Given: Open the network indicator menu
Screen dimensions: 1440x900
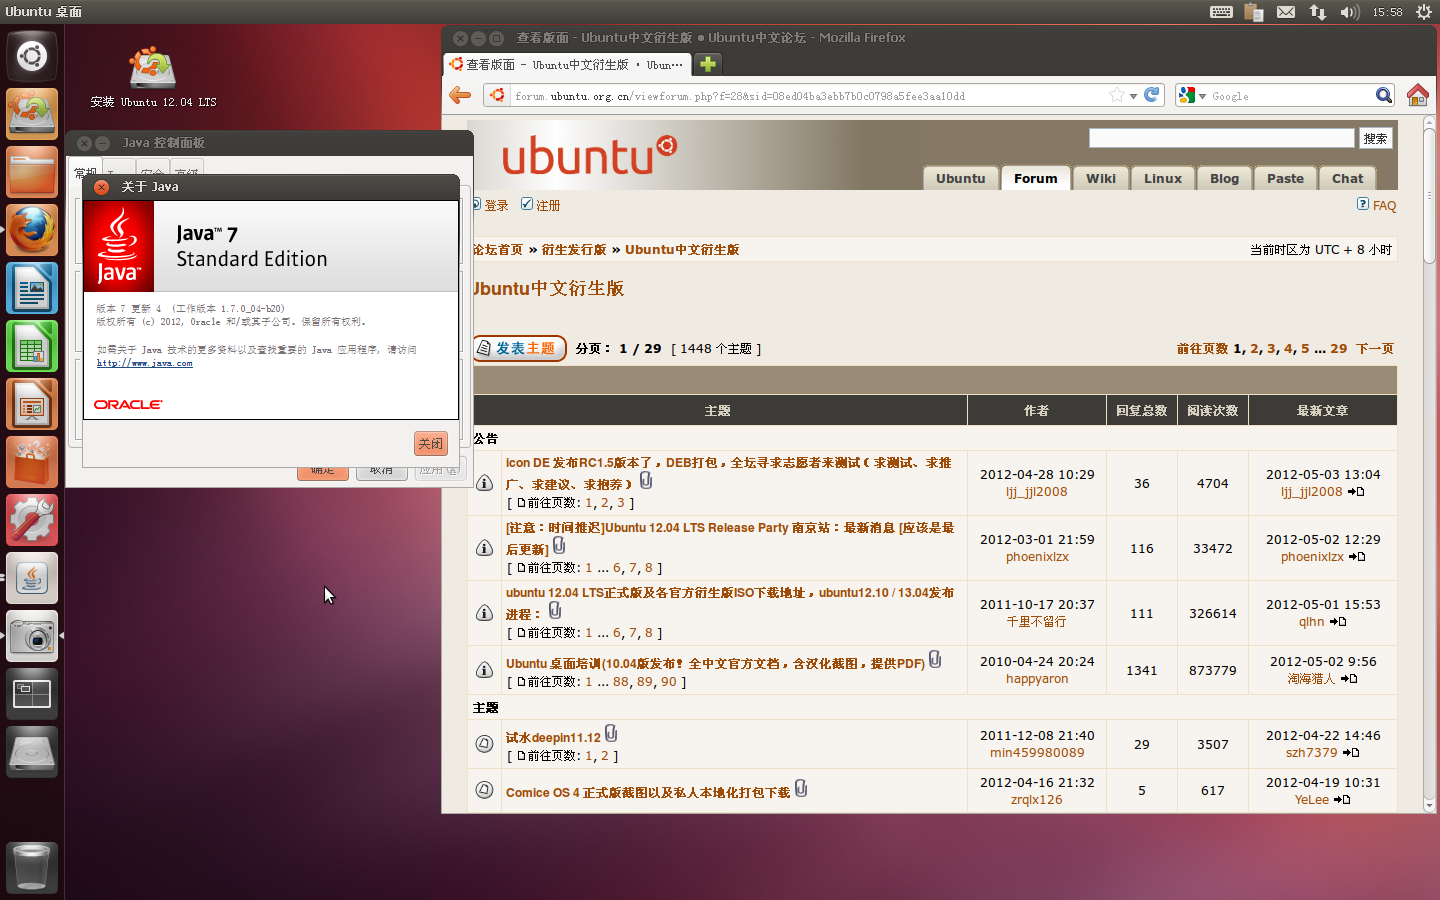Looking at the screenshot, I should [x=1318, y=12].
